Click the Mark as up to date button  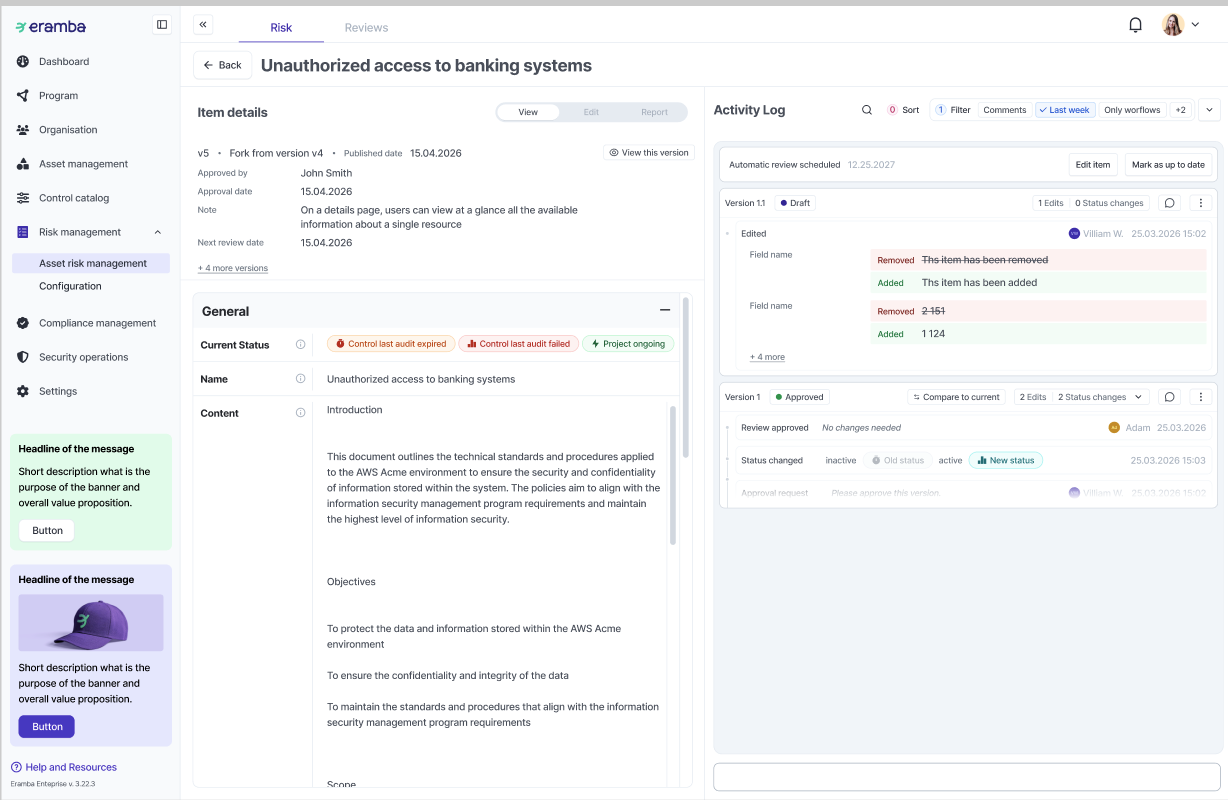coord(1167,165)
